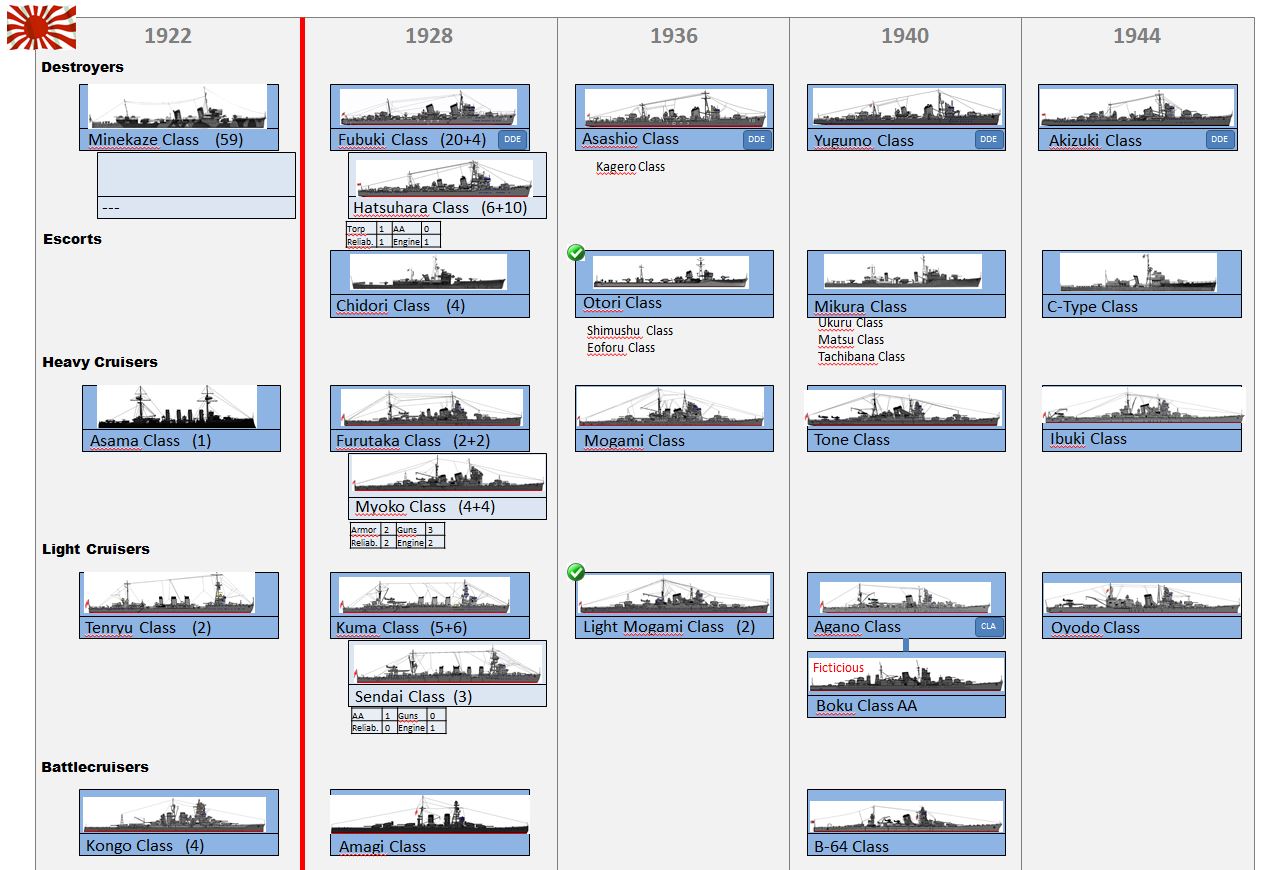Select the Kongo Class battlecruiser image
Image resolution: width=1264 pixels, height=870 pixels.
pyautogui.click(x=175, y=814)
